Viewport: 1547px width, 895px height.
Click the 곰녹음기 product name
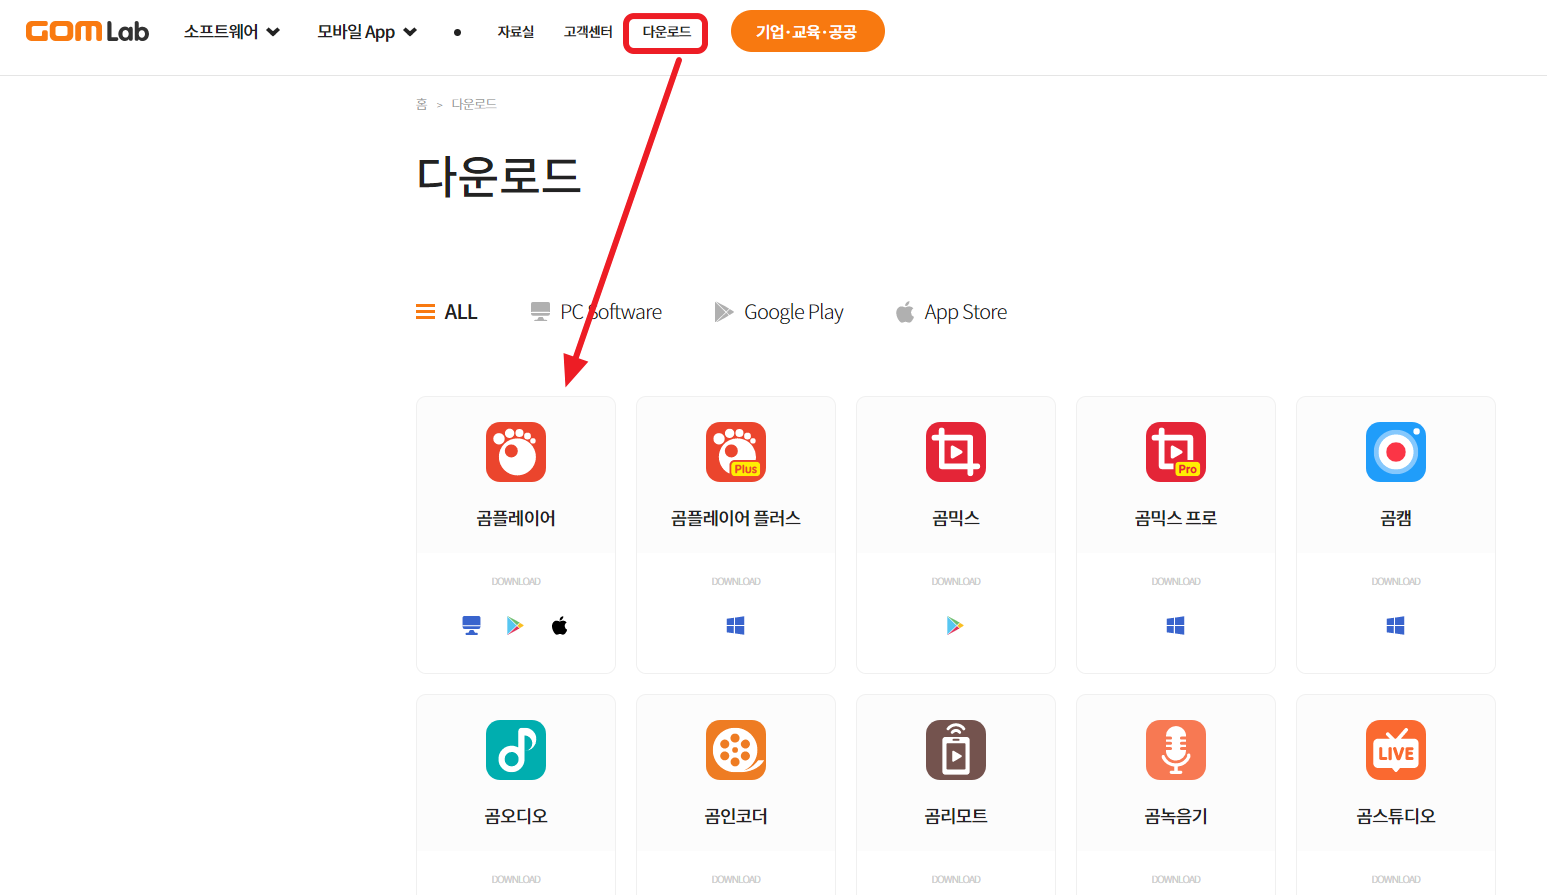click(1176, 816)
